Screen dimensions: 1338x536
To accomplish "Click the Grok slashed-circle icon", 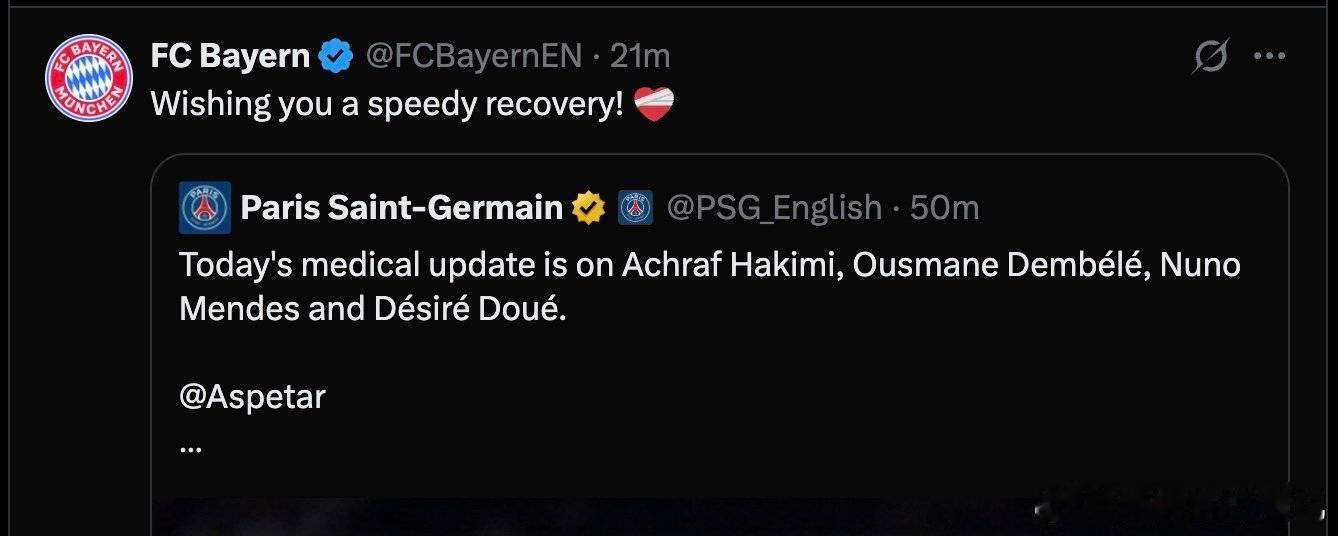I will coord(1211,57).
